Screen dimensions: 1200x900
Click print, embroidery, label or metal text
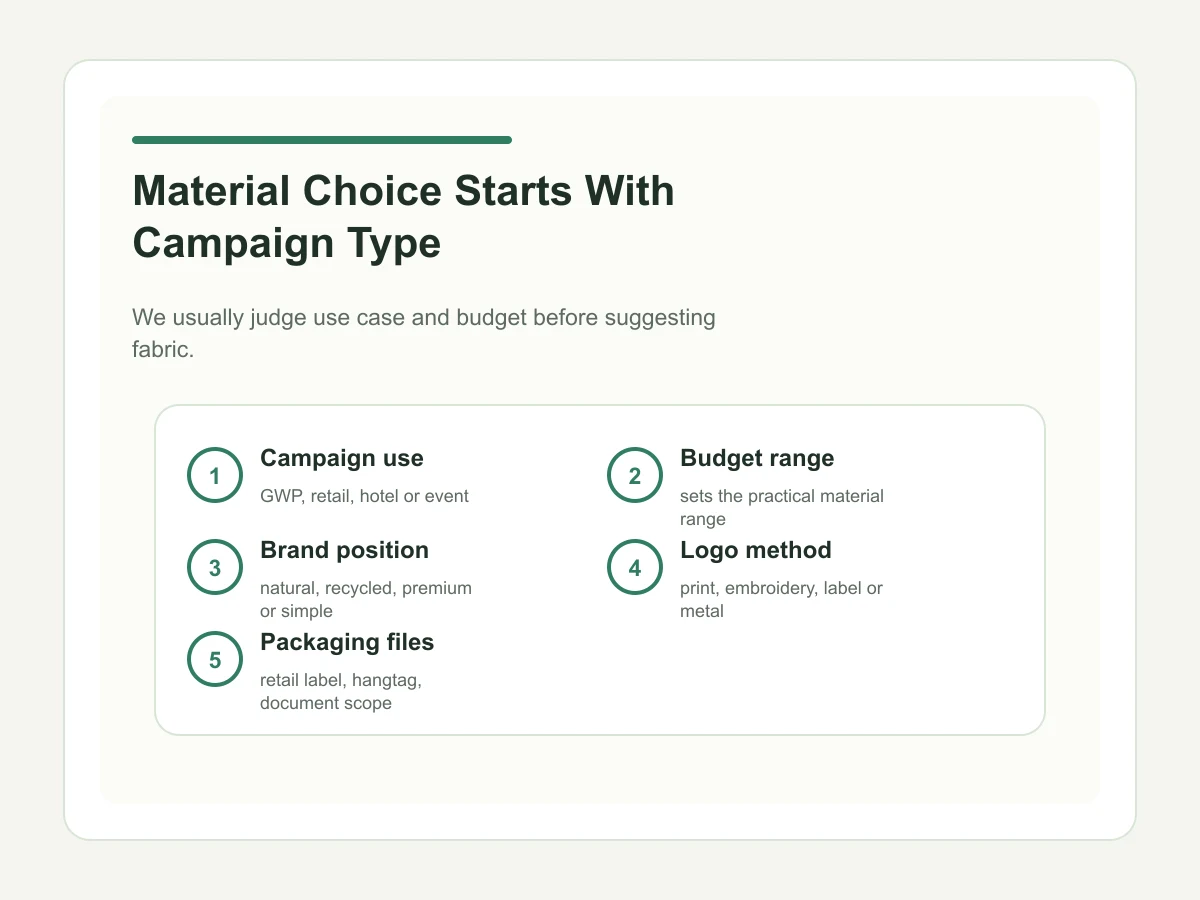tap(781, 600)
